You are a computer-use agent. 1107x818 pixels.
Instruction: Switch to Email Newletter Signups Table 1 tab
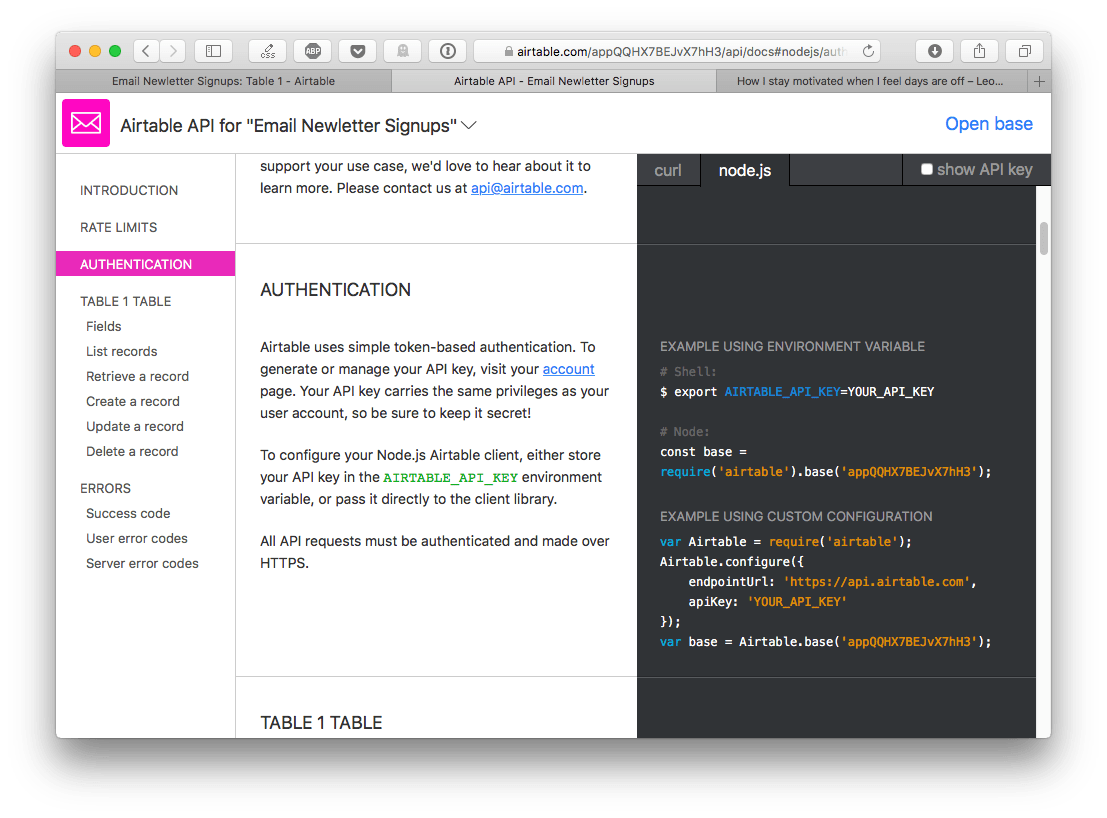pos(224,81)
